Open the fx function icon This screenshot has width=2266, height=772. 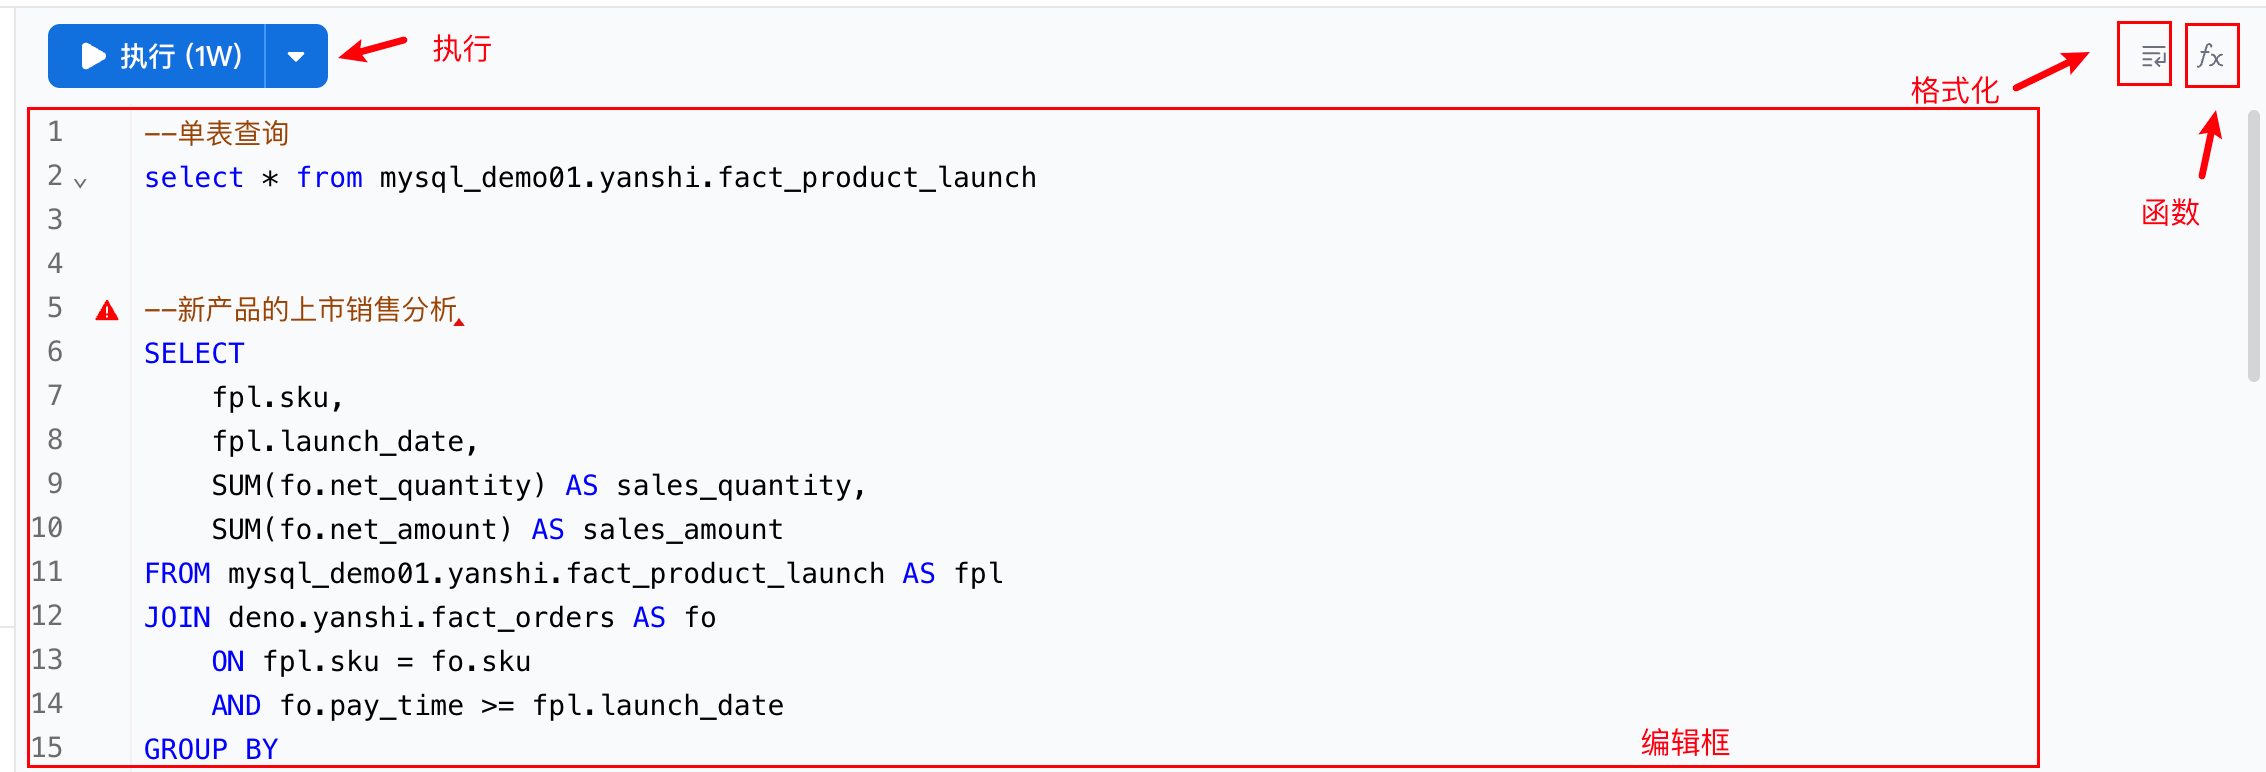pos(2211,56)
